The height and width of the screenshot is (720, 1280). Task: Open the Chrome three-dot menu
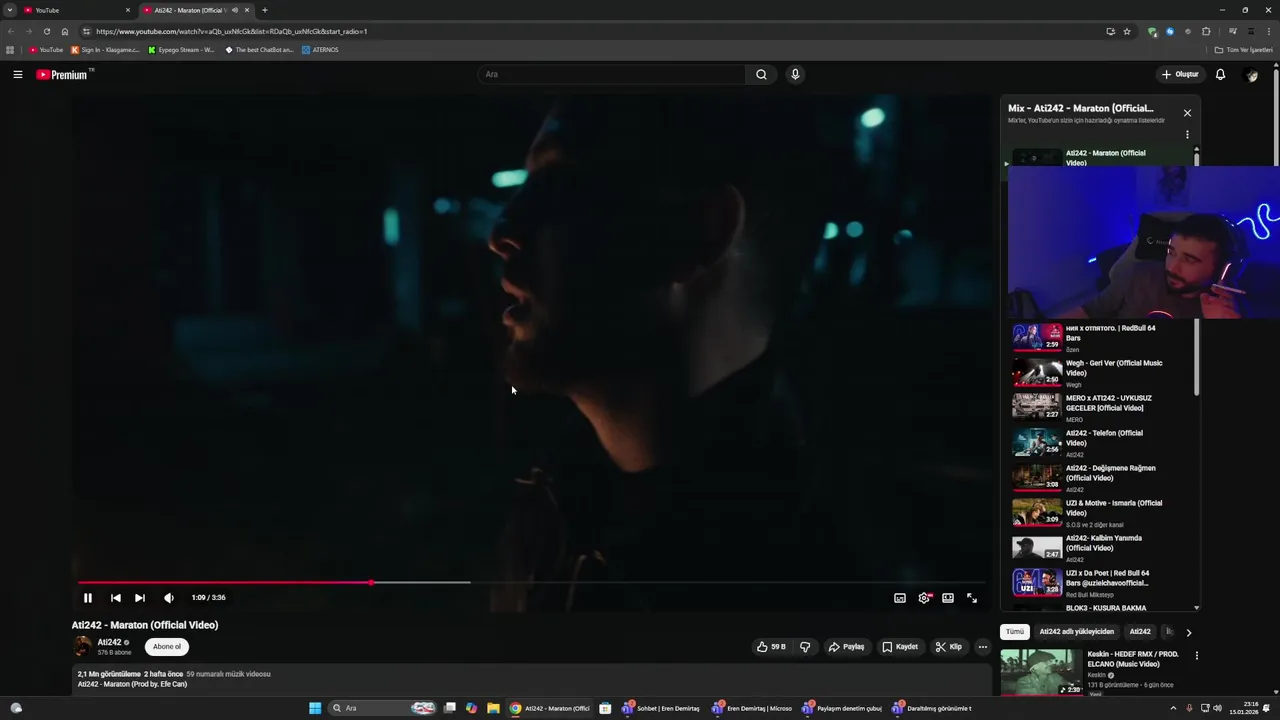point(1268,31)
